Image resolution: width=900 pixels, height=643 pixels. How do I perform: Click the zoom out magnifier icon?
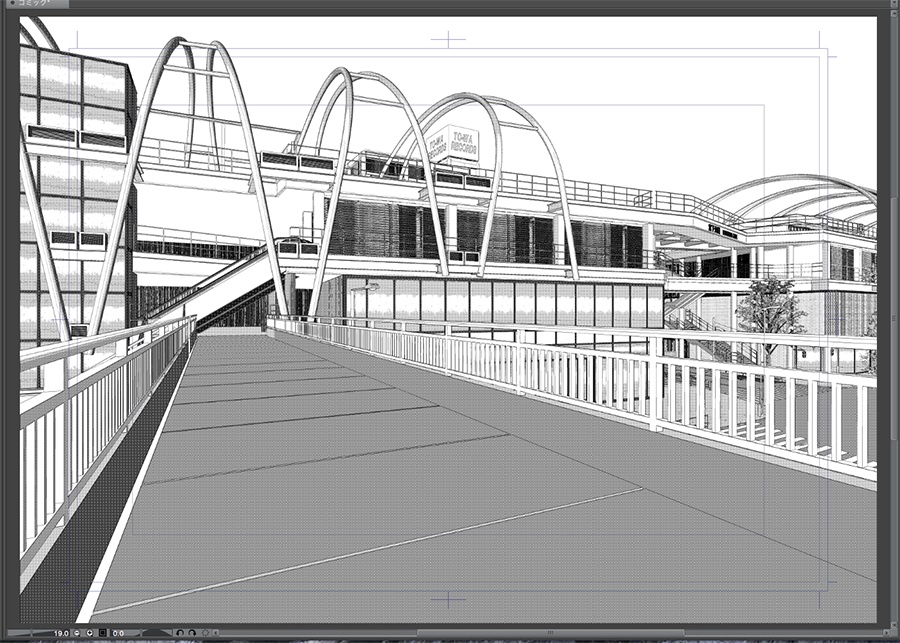tap(77, 633)
